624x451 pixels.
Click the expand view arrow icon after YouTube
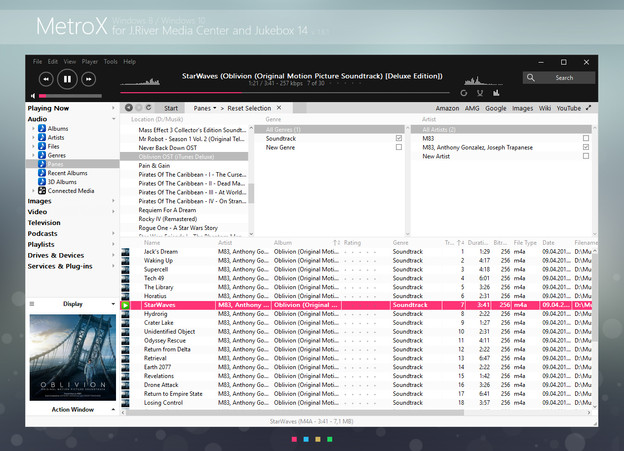click(x=589, y=107)
